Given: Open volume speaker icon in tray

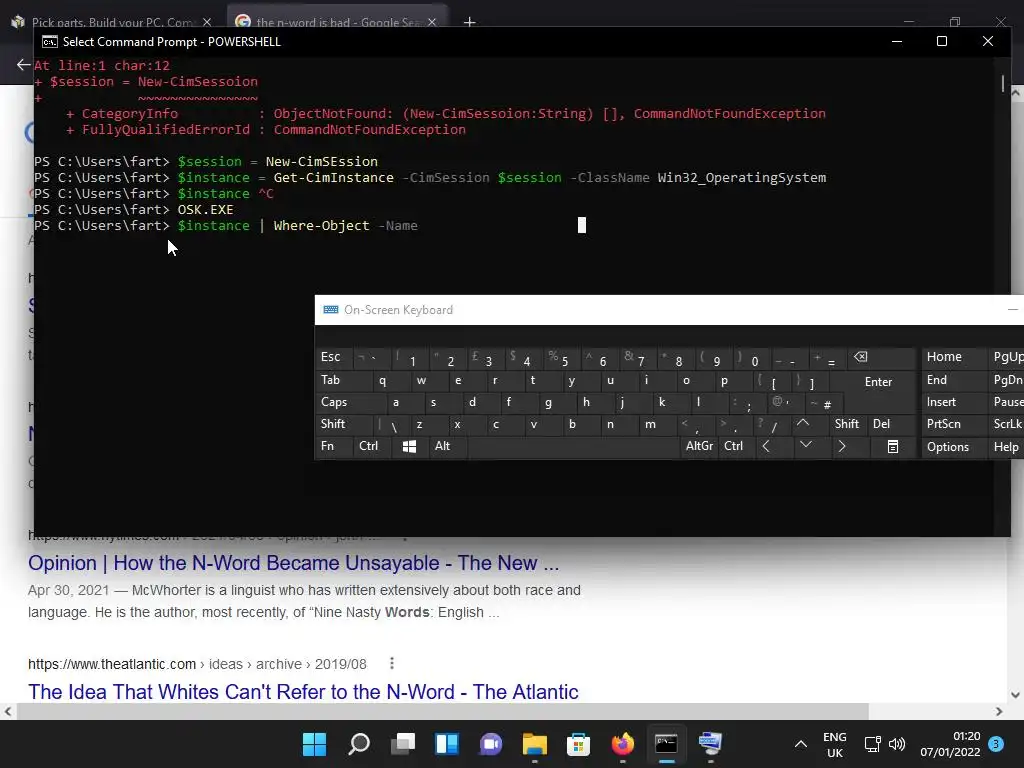Looking at the screenshot, I should click(x=897, y=744).
